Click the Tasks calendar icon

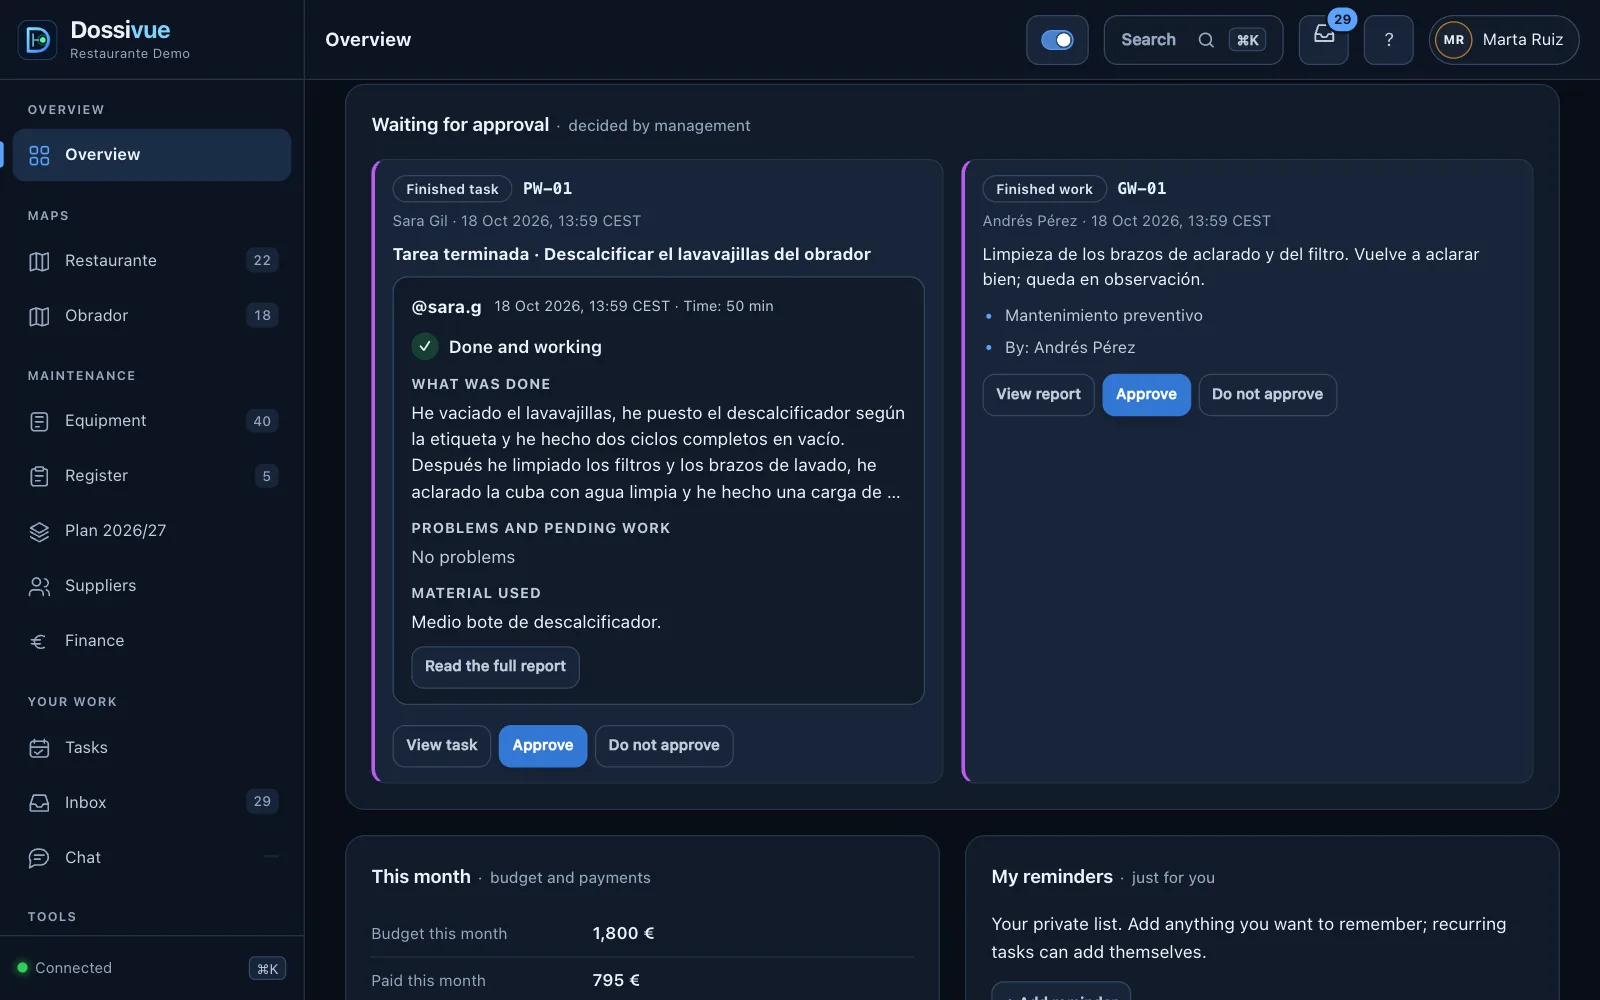[39, 748]
